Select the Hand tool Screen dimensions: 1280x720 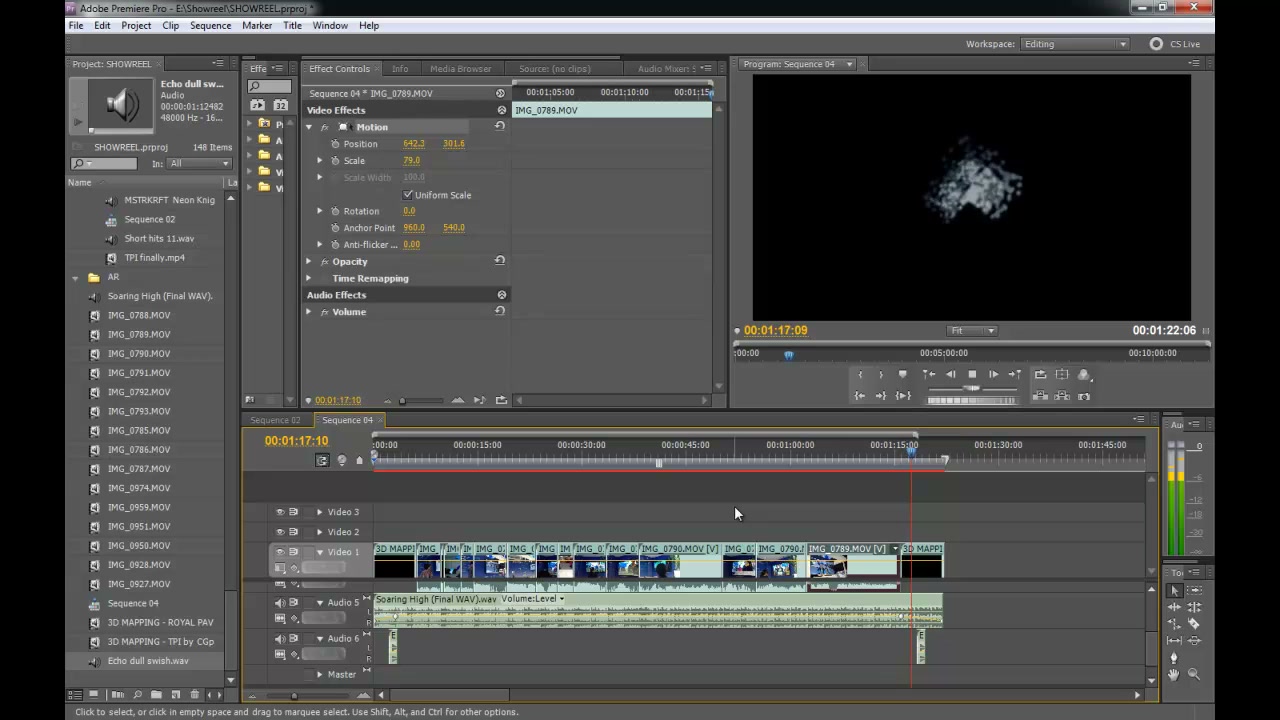pyautogui.click(x=1174, y=675)
